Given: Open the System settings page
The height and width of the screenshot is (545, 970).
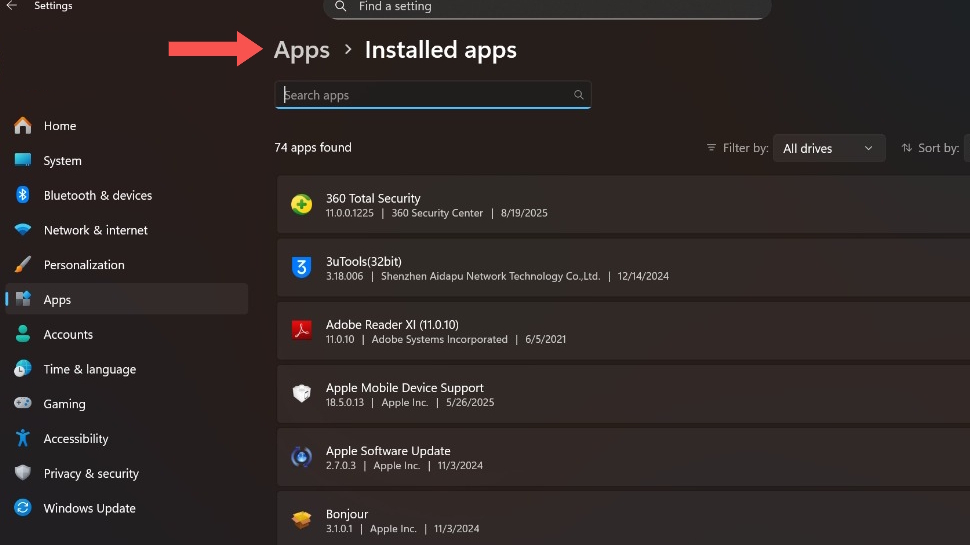Looking at the screenshot, I should pyautogui.click(x=126, y=160).
